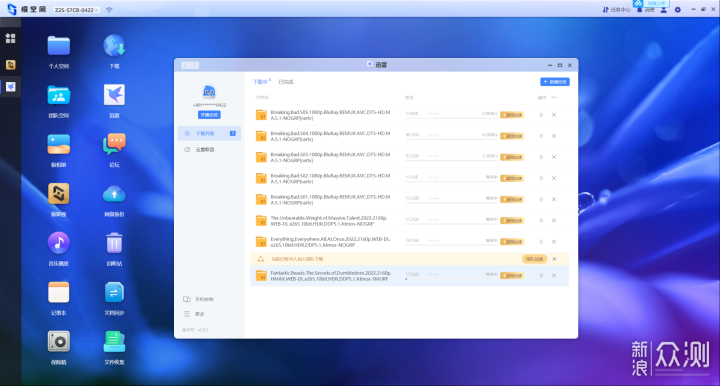Pause the Breaking.Bad.S03 download
Image resolution: width=720 pixels, height=386 pixels.
coord(541,157)
